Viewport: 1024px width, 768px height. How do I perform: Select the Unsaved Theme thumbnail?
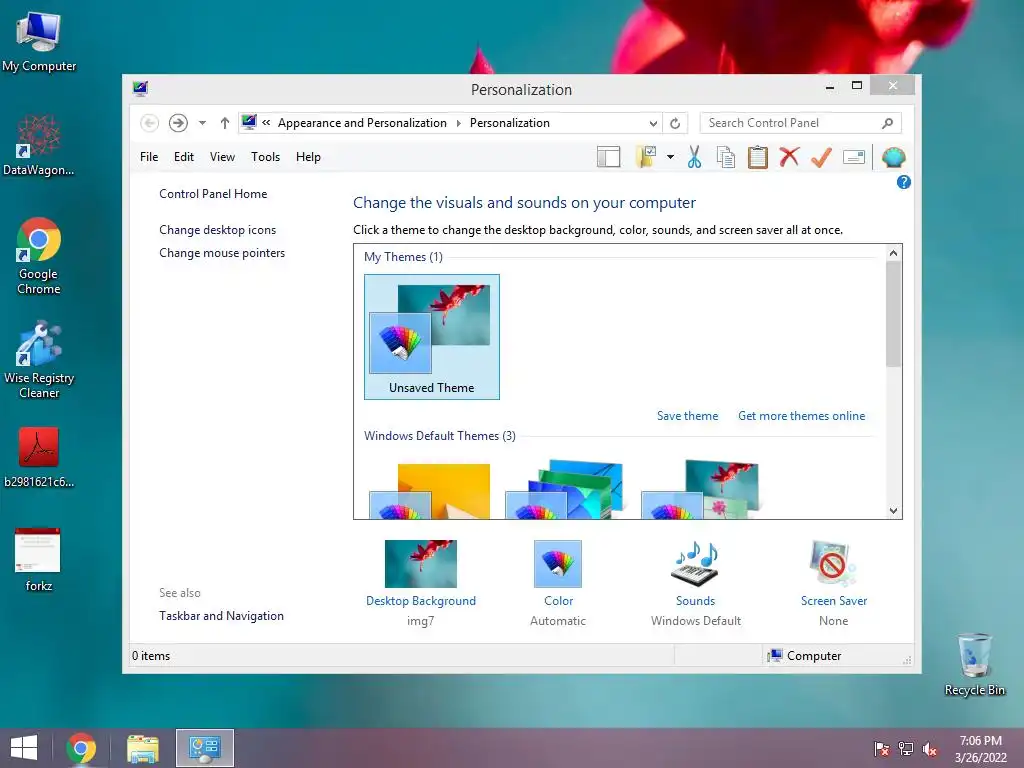(432, 337)
